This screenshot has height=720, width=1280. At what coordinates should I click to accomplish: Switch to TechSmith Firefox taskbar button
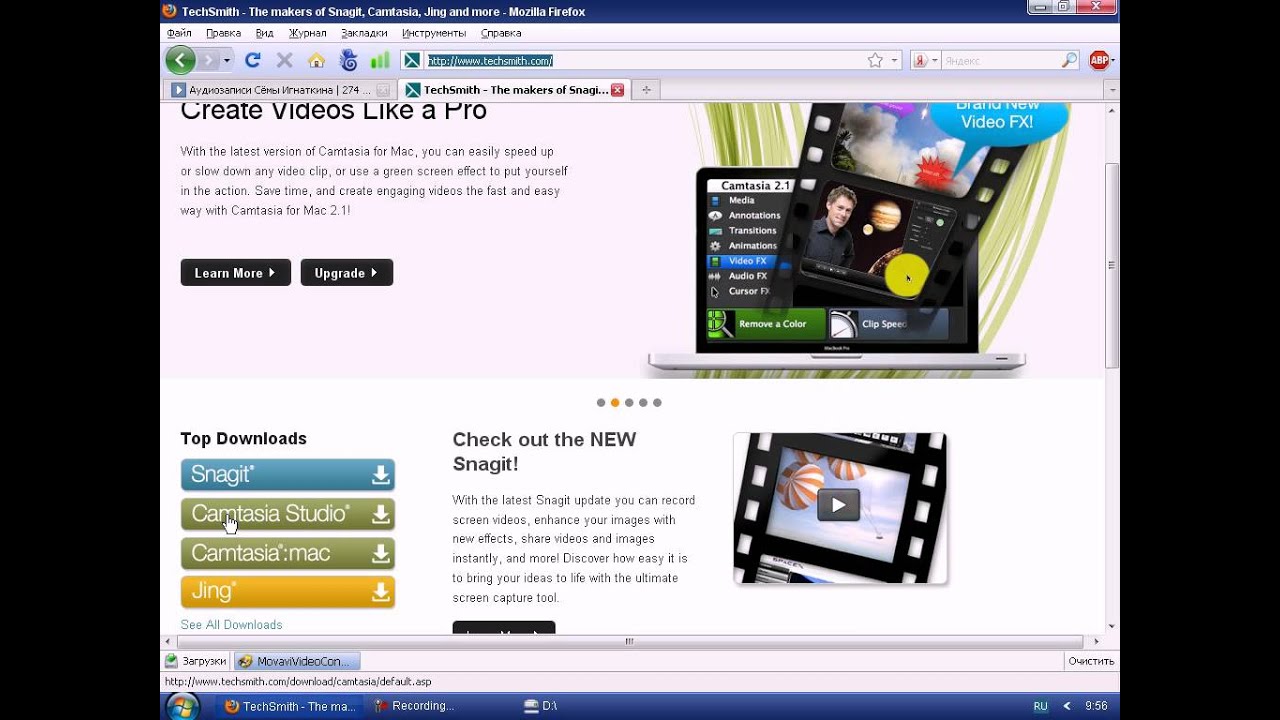click(290, 706)
